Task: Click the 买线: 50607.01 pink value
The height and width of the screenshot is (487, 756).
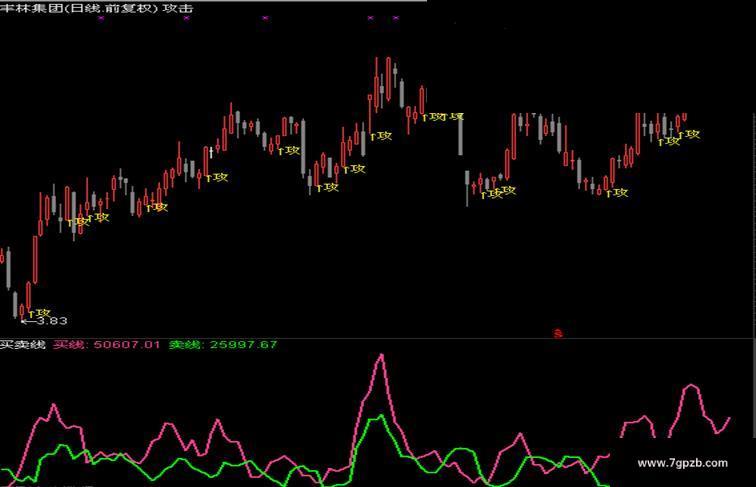Action: (107, 345)
